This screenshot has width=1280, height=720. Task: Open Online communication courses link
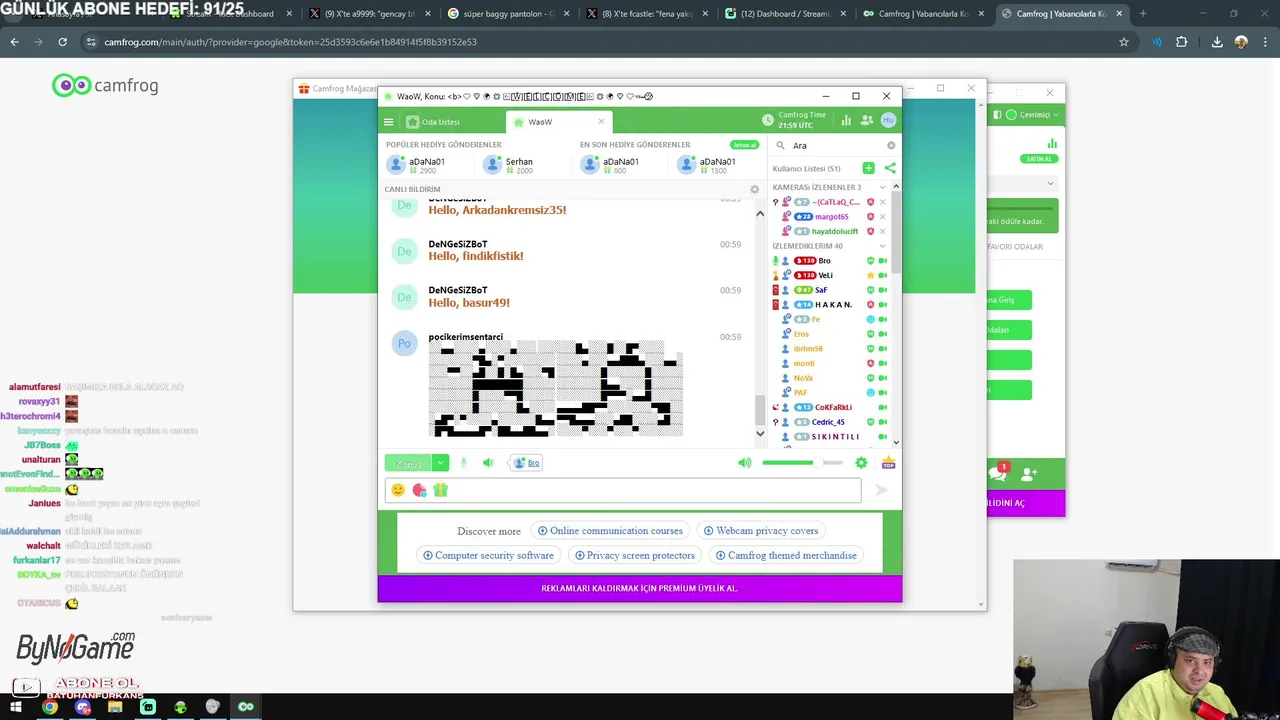[610, 531]
